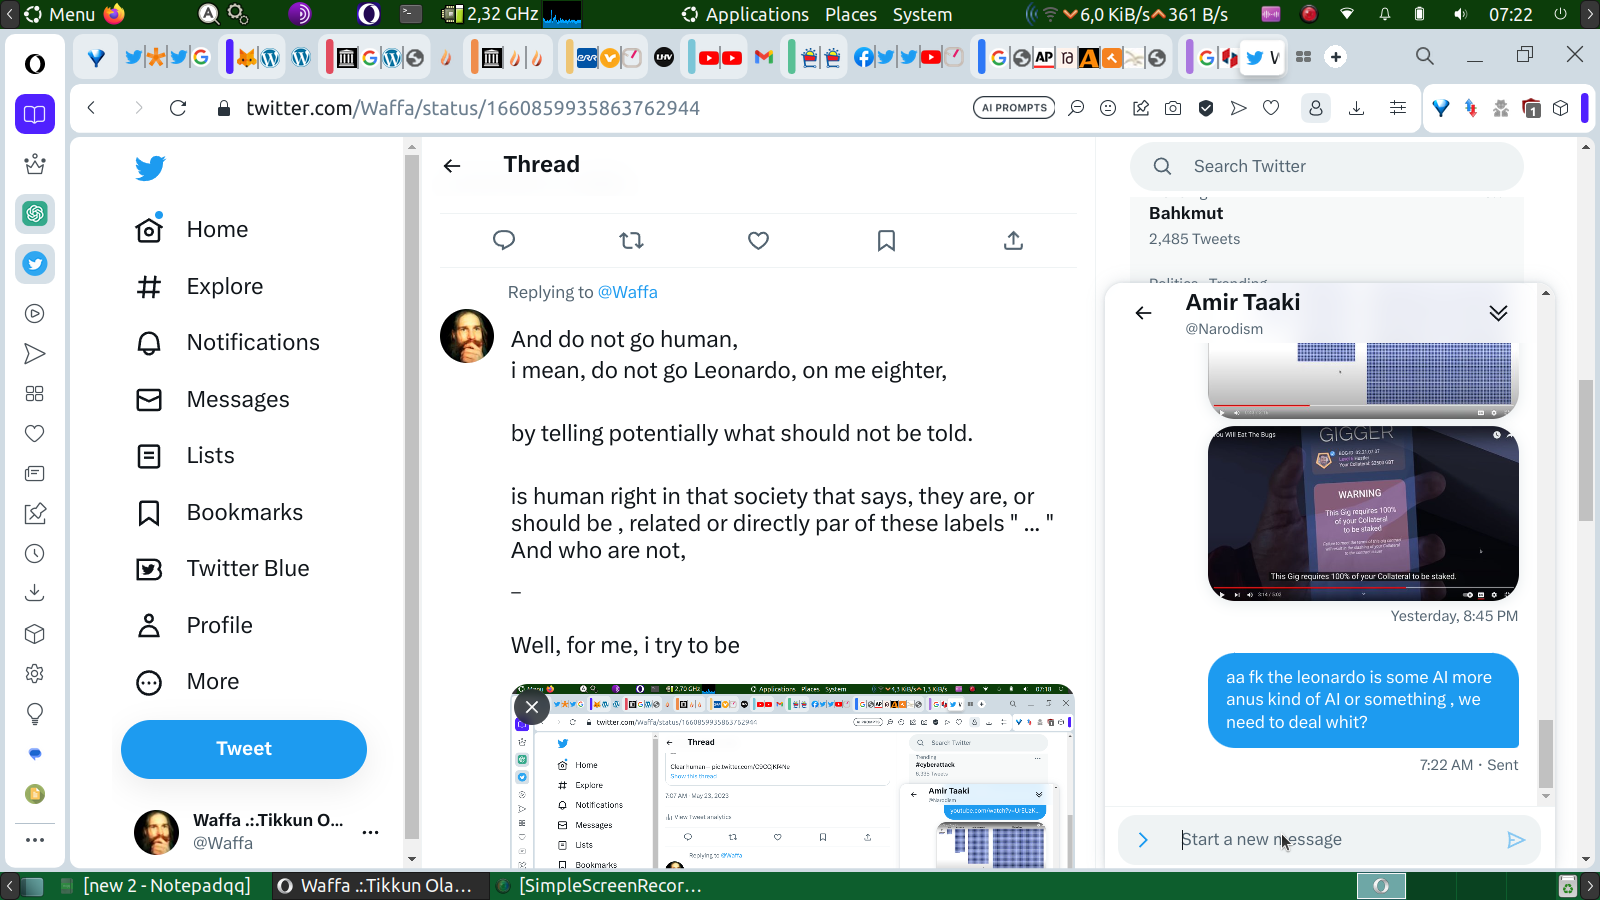Reload the current Twitter page

pos(178,108)
